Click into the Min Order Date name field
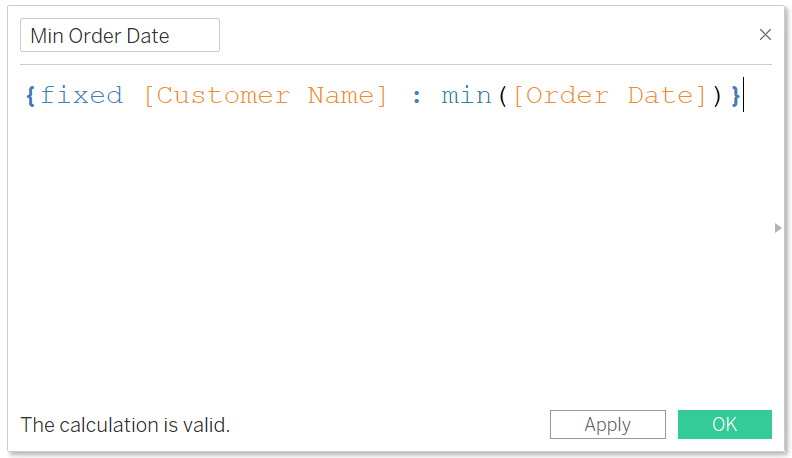Image resolution: width=792 pixels, height=458 pixels. [120, 35]
